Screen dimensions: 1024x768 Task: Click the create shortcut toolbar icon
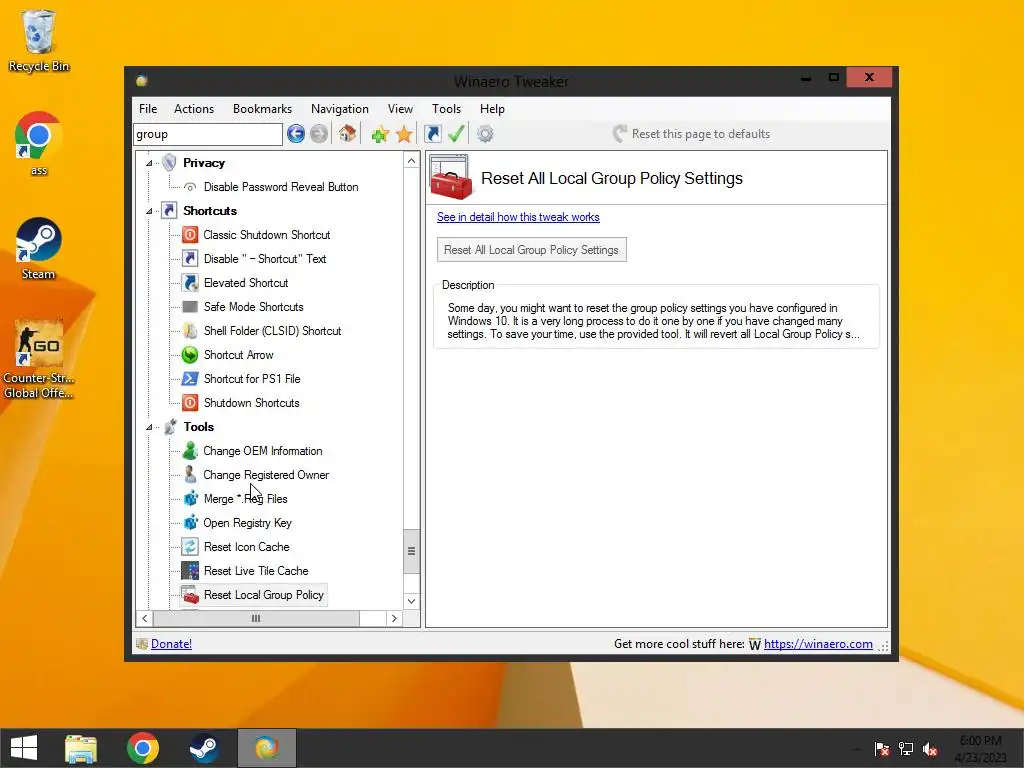(432, 134)
